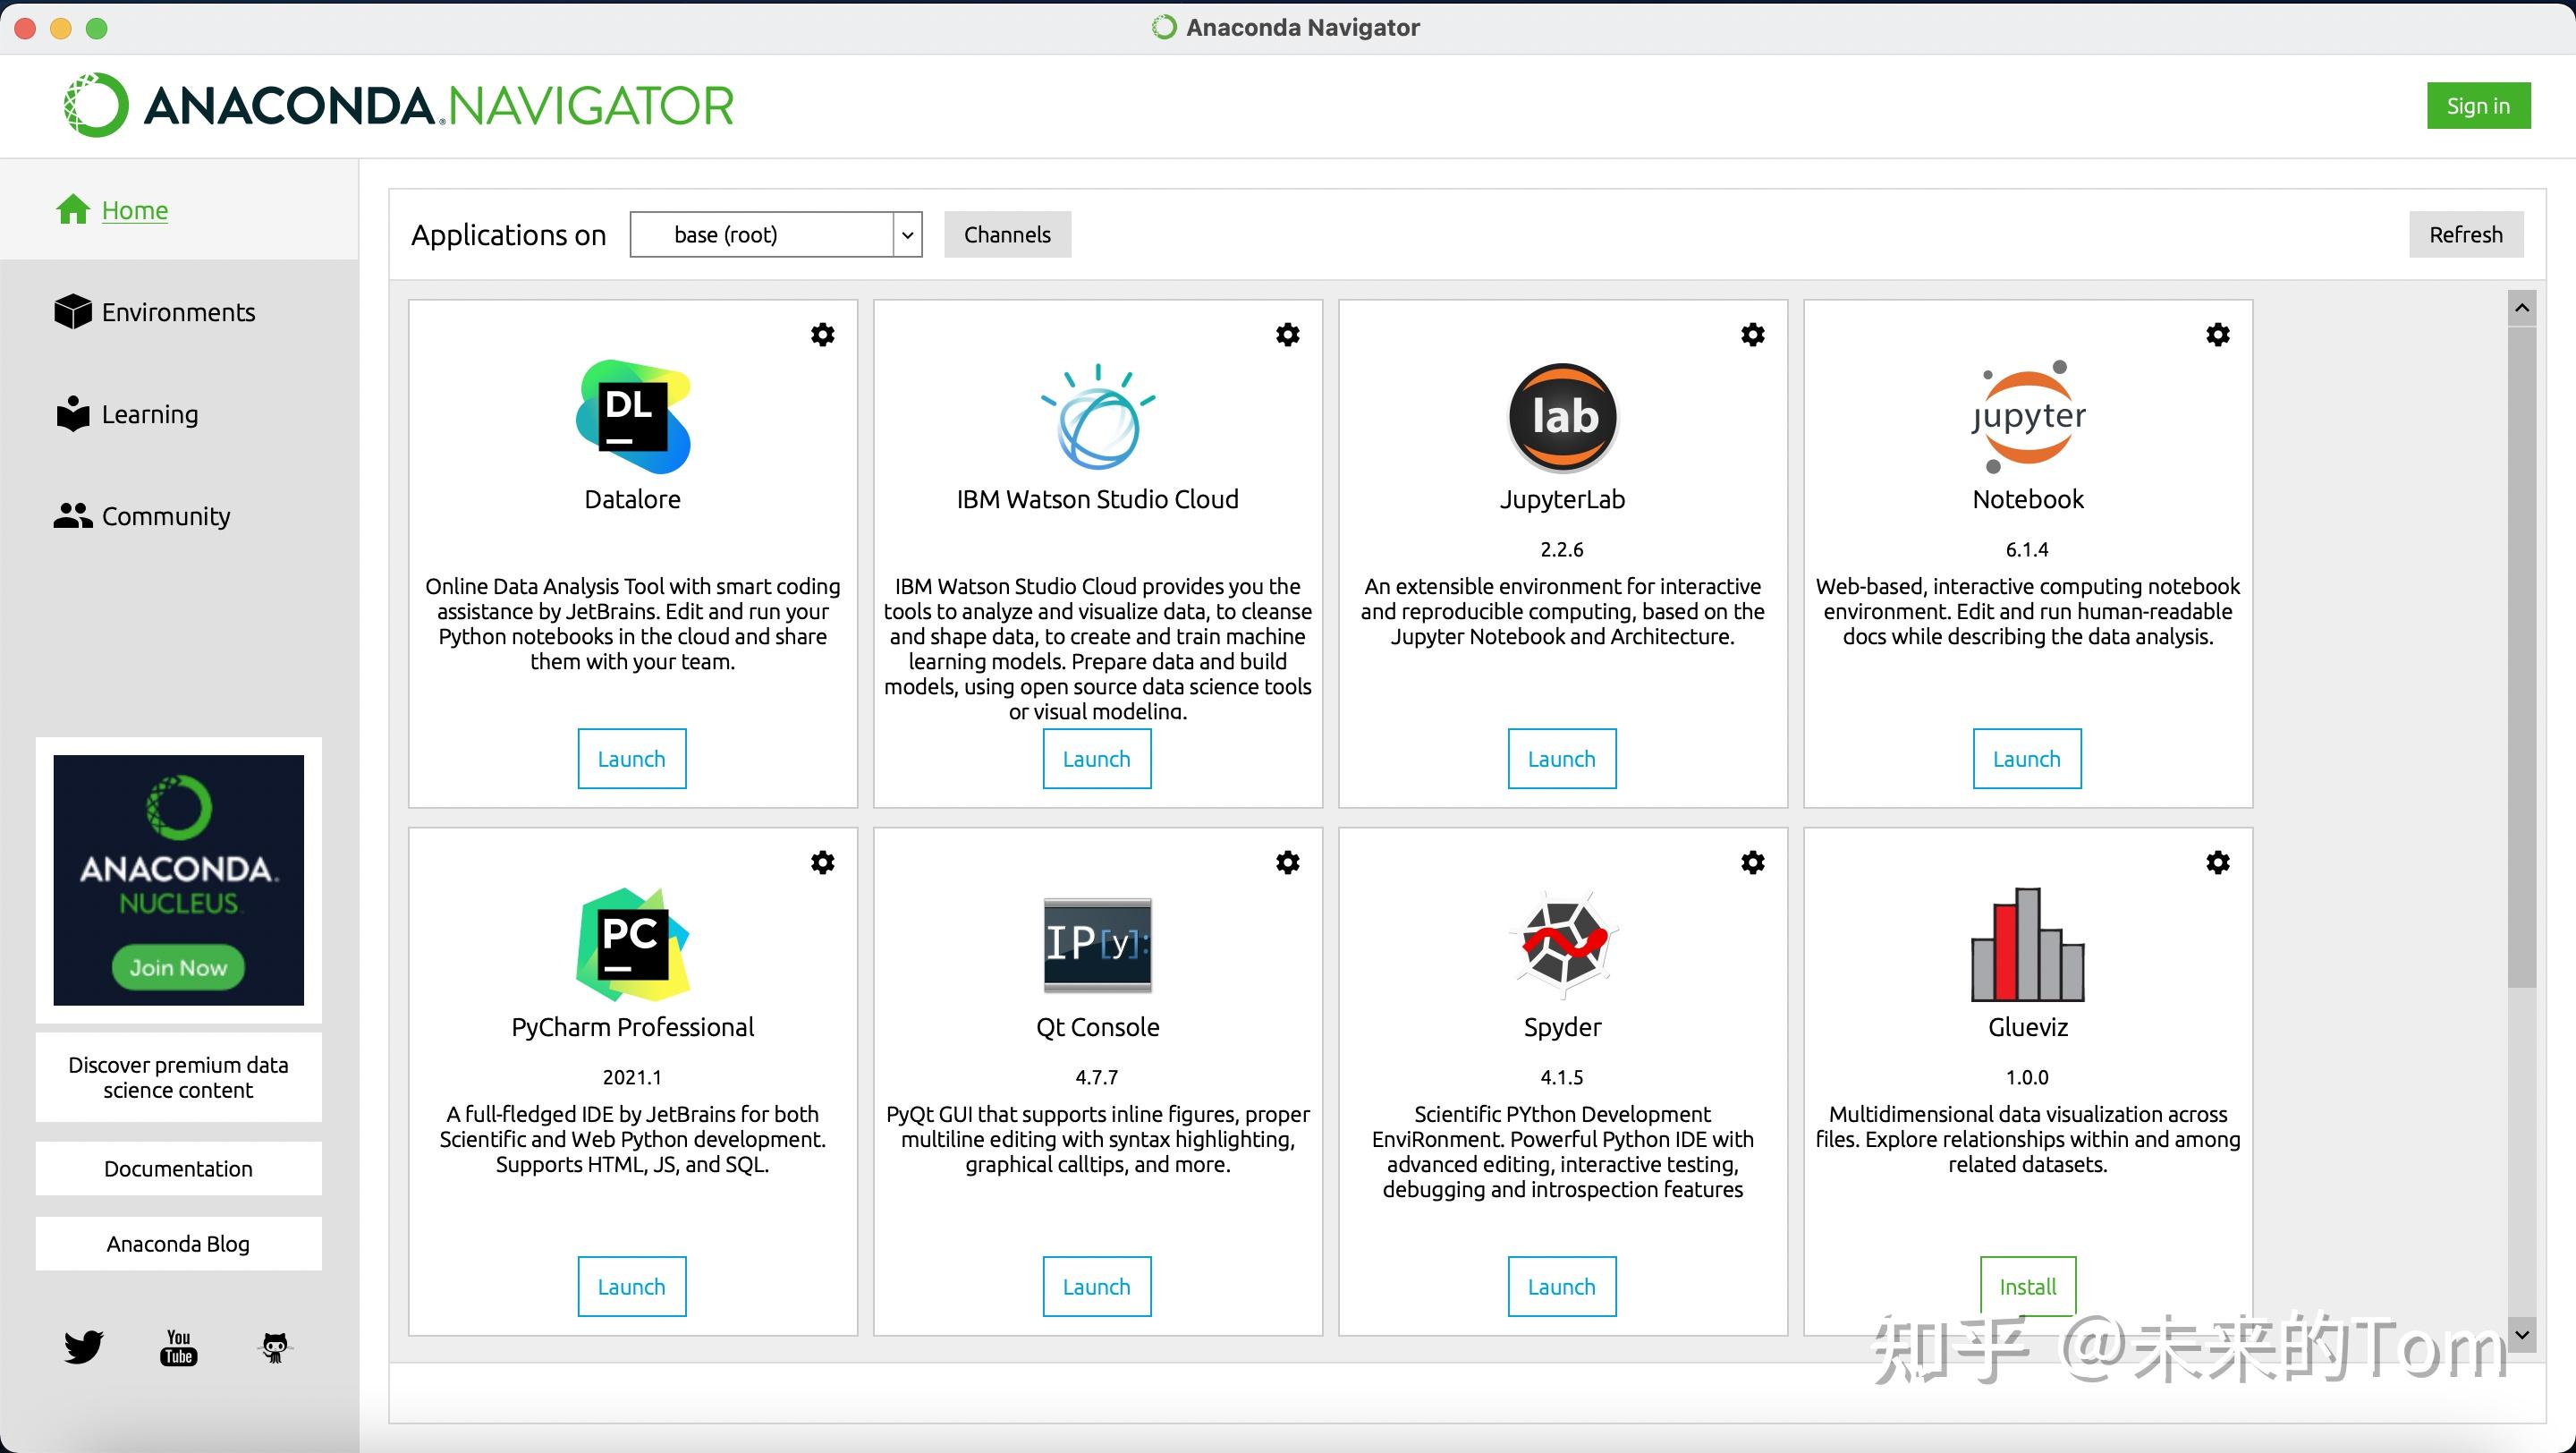
Task: Expand the IBM Watson Studio gear dropdown
Action: point(1287,334)
